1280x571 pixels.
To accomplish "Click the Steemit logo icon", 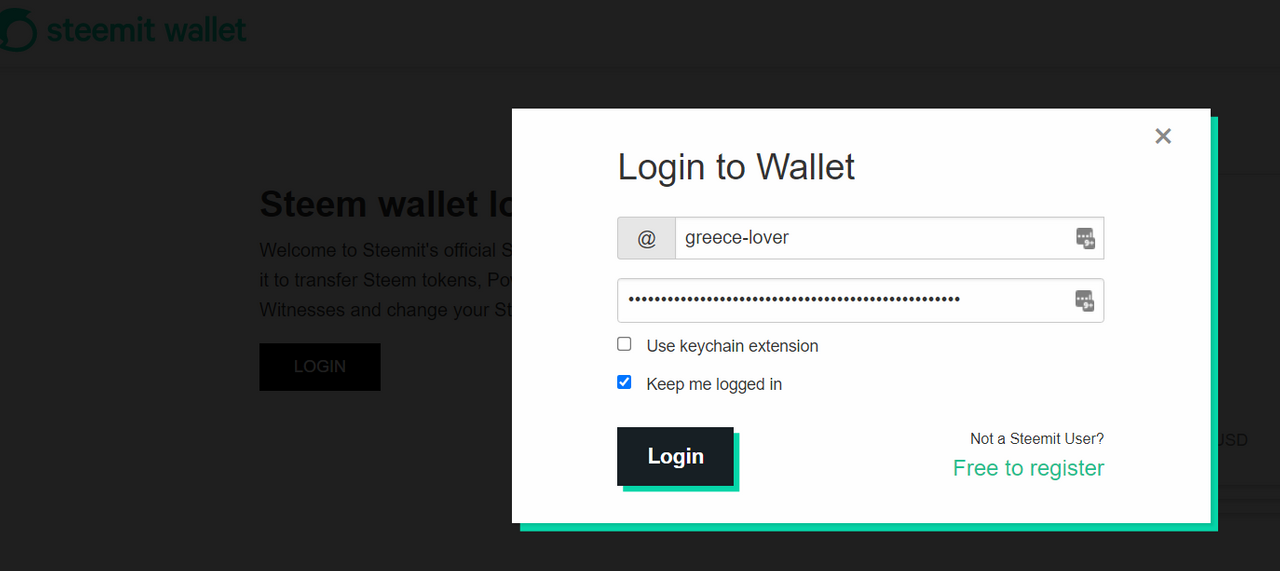I will [17, 31].
